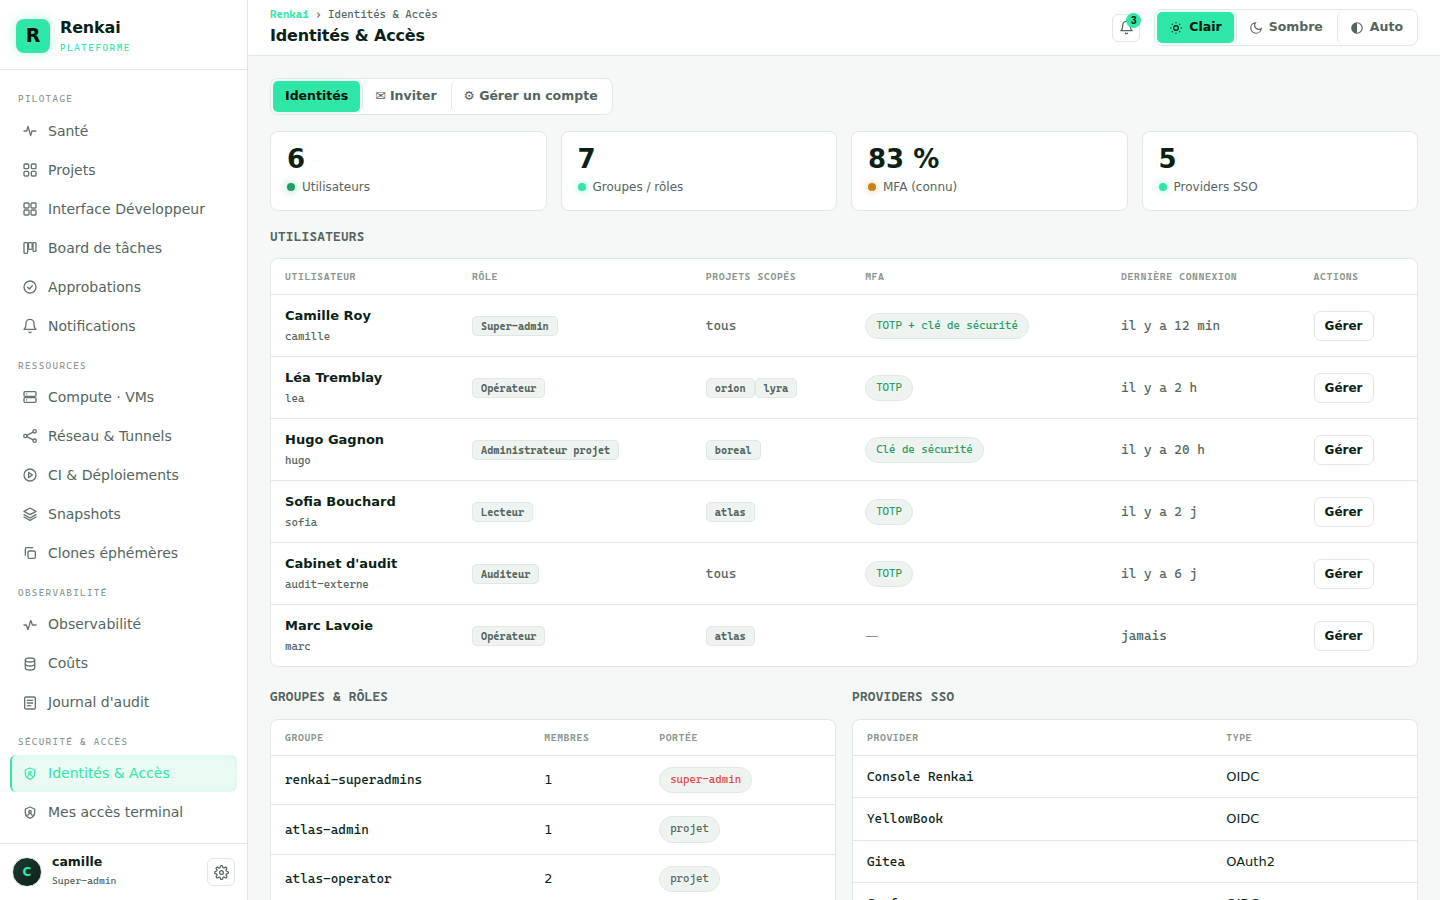The image size is (1440, 900).
Task: Click the 'Gitea' provider name
Action: click(886, 862)
